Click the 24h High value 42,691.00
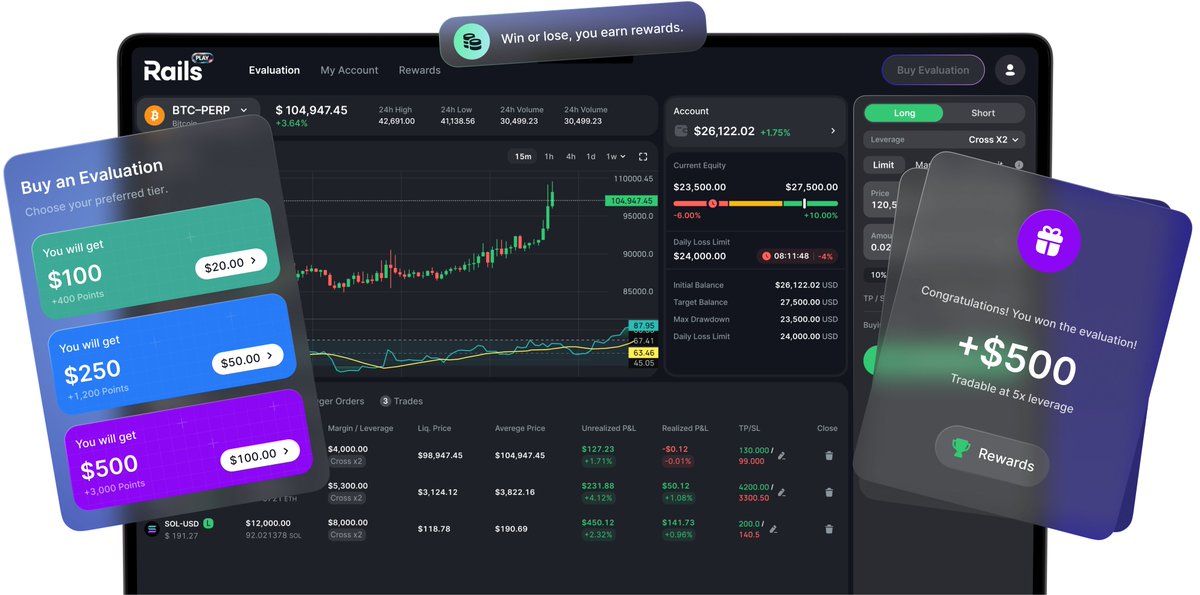 point(396,121)
